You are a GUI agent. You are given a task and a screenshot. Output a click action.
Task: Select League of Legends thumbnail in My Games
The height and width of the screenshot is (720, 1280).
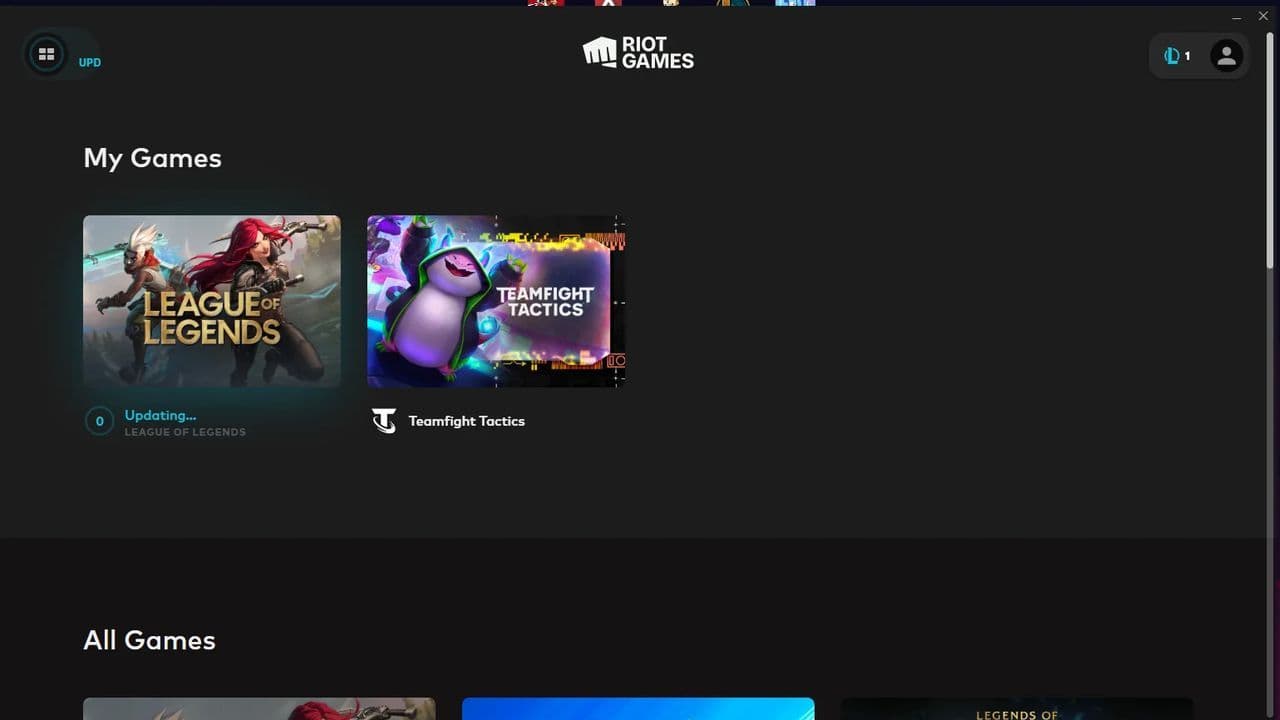(212, 301)
